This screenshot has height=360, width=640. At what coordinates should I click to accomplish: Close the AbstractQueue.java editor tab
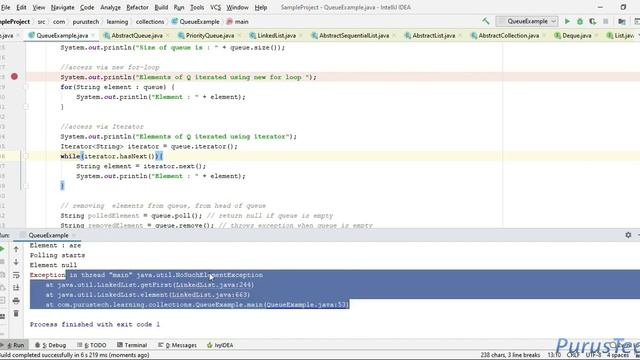(167, 36)
